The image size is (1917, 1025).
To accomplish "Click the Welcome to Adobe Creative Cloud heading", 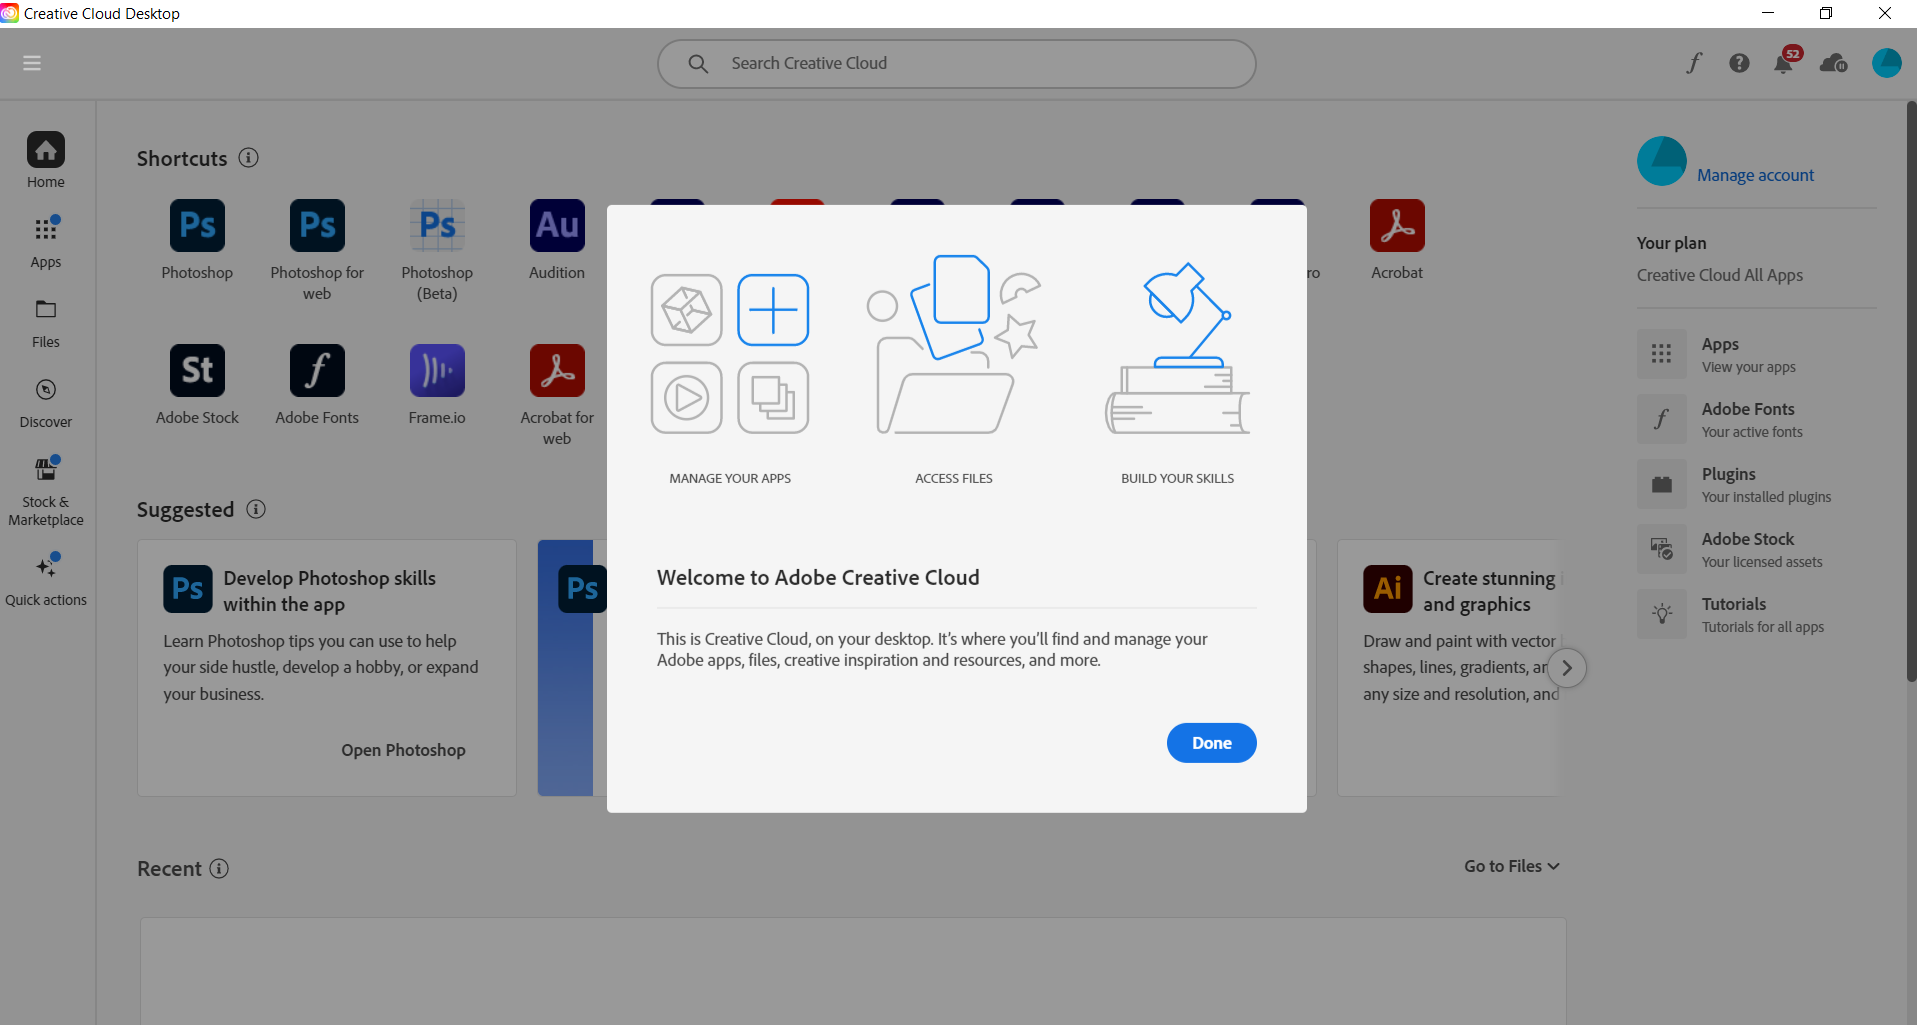I will coord(818,577).
